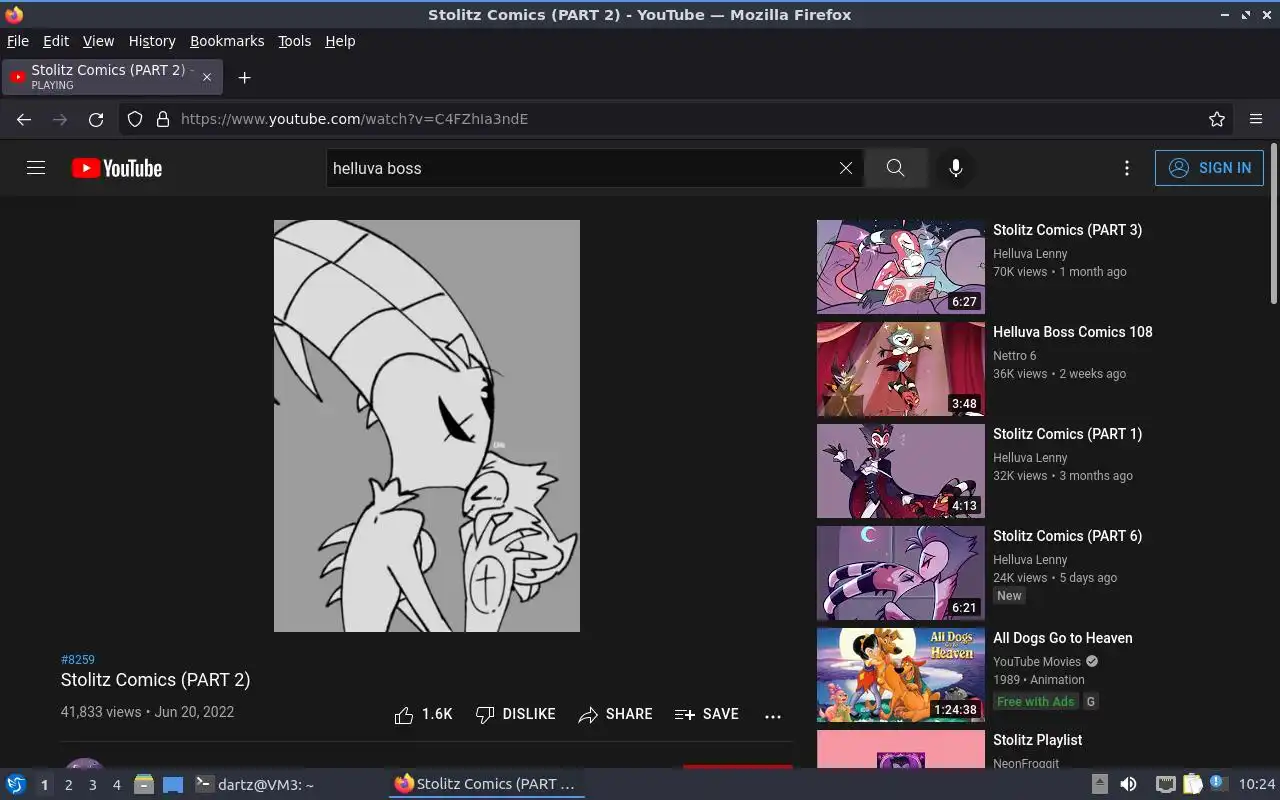Screen dimensions: 1280x800
Task: Switch to workspace 3
Action: pyautogui.click(x=92, y=785)
